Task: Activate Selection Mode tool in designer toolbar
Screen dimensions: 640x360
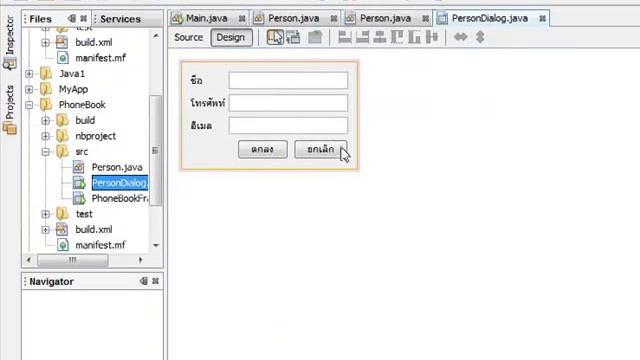Action: tap(275, 37)
